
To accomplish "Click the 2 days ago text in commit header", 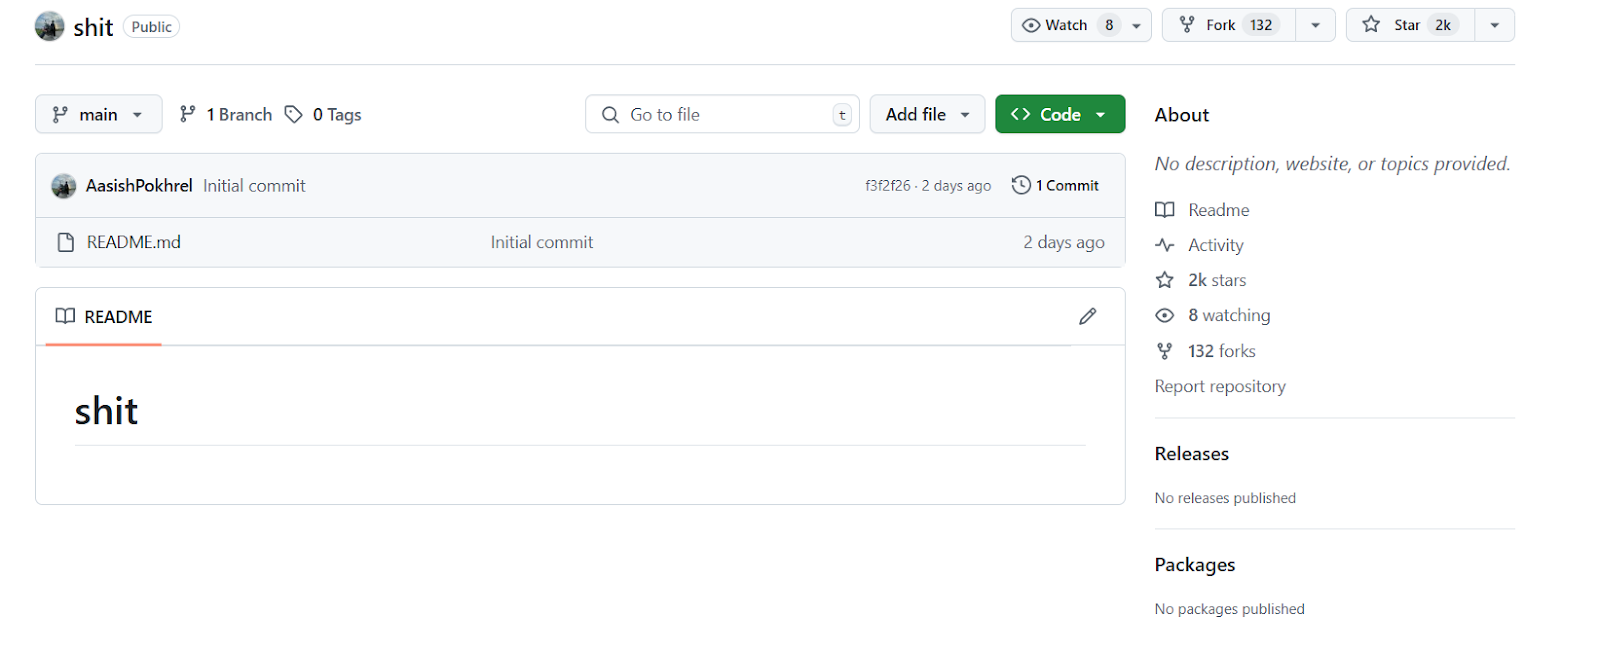I will tap(957, 186).
